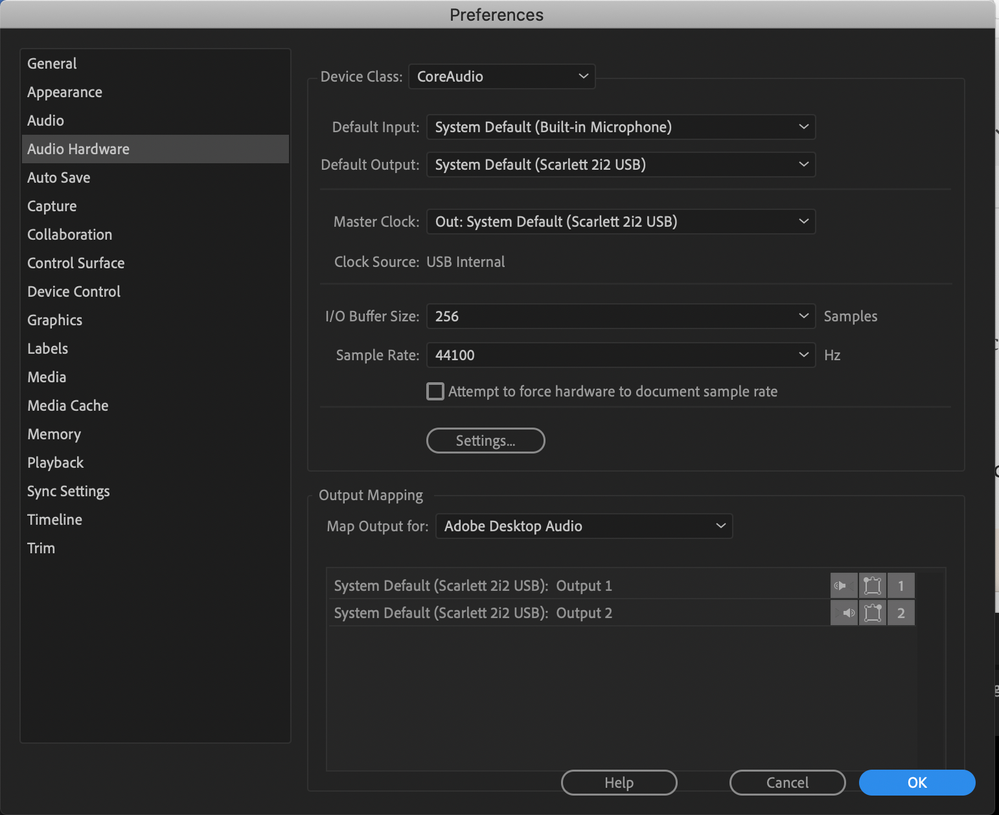Viewport: 999px width, 815px height.
Task: Switch to Media Cache preferences
Action: pos(68,405)
